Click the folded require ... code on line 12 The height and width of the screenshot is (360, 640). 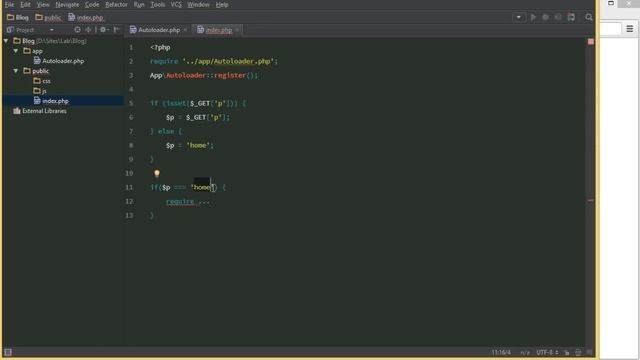coord(188,201)
